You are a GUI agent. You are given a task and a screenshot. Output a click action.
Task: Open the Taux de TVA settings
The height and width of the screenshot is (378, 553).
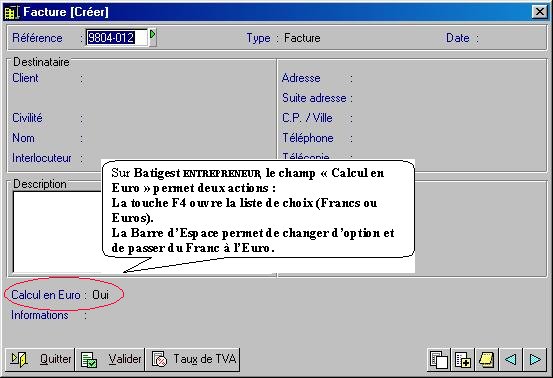coord(193,359)
